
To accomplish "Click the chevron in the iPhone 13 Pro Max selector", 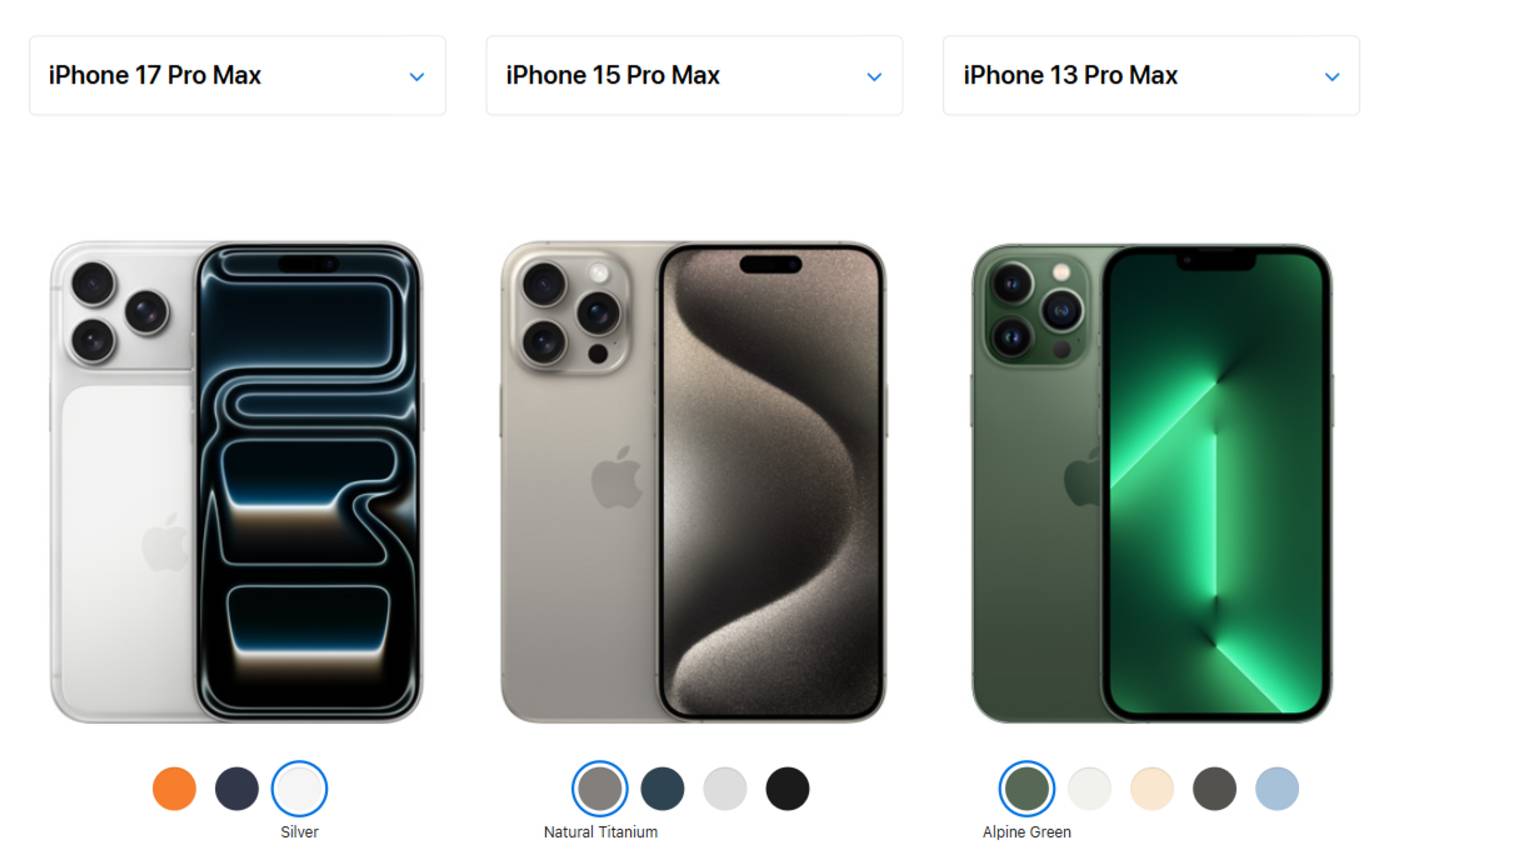I will coord(1332,77).
